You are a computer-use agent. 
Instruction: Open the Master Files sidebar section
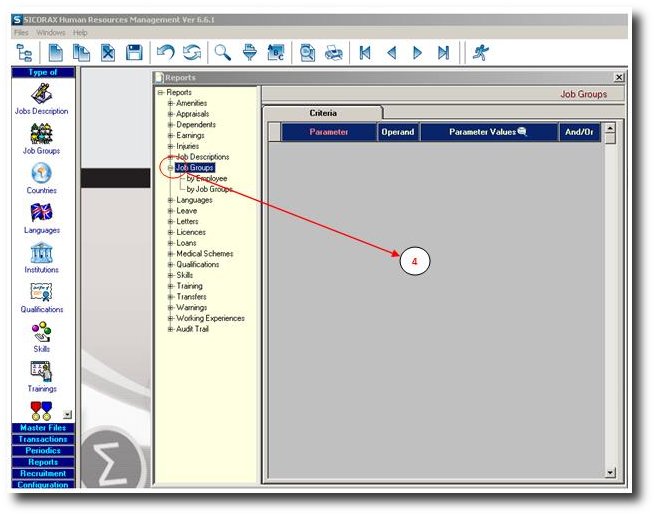pyautogui.click(x=42, y=428)
